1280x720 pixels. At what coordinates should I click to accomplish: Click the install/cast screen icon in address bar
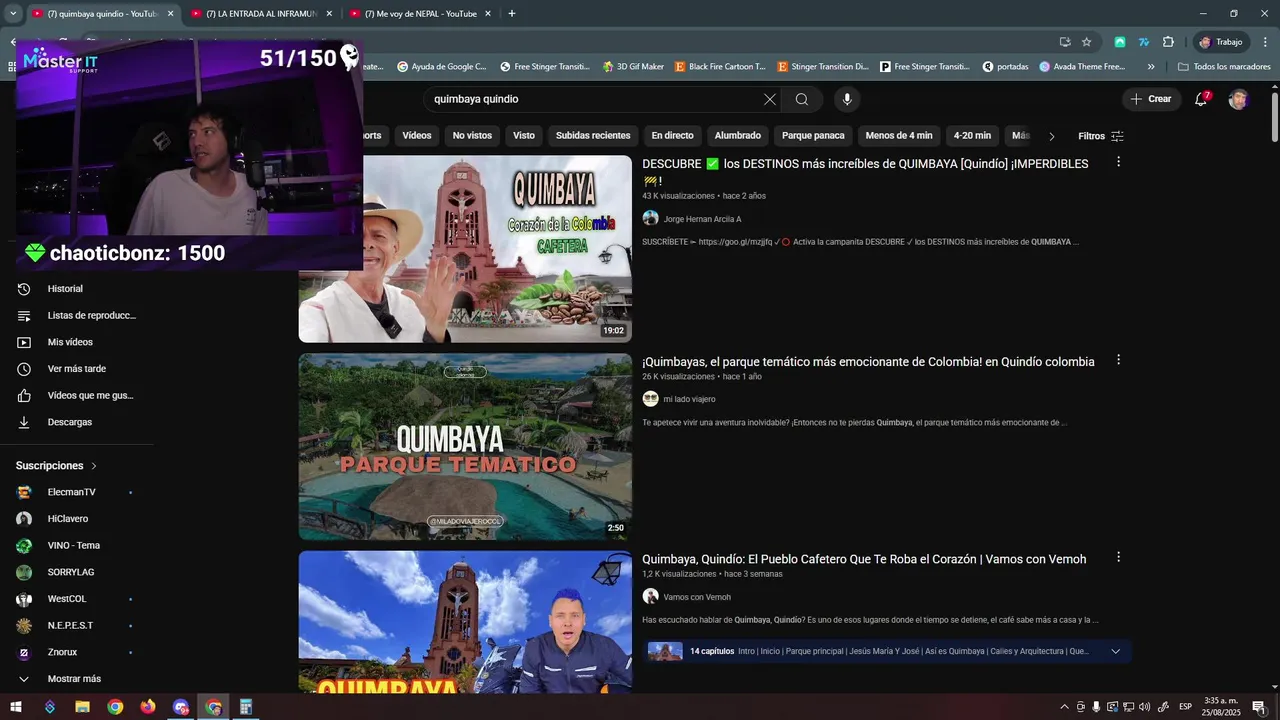1065,42
